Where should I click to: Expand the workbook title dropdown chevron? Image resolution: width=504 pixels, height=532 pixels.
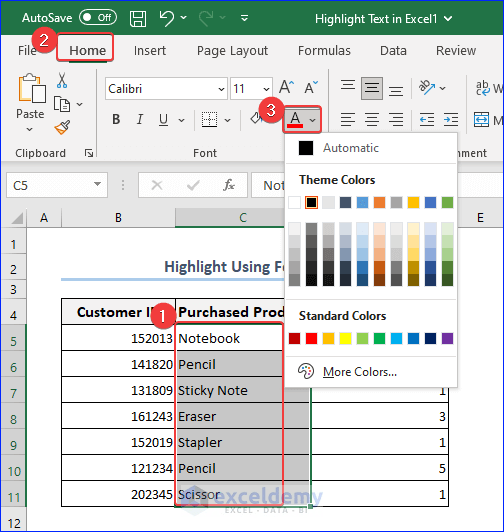click(448, 19)
